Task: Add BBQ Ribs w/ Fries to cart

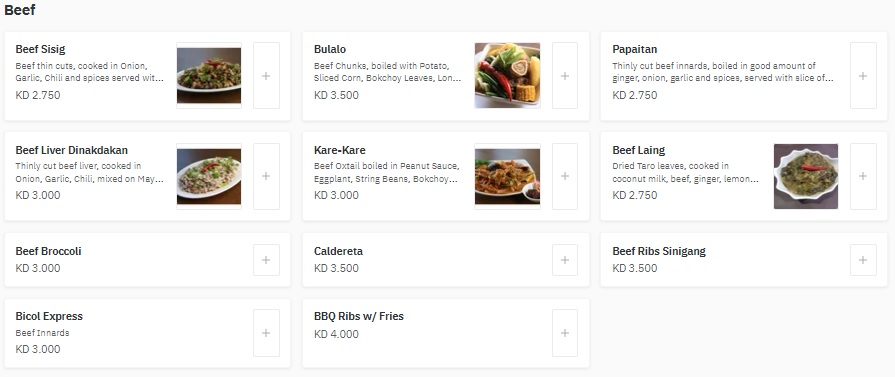Action: (x=565, y=333)
